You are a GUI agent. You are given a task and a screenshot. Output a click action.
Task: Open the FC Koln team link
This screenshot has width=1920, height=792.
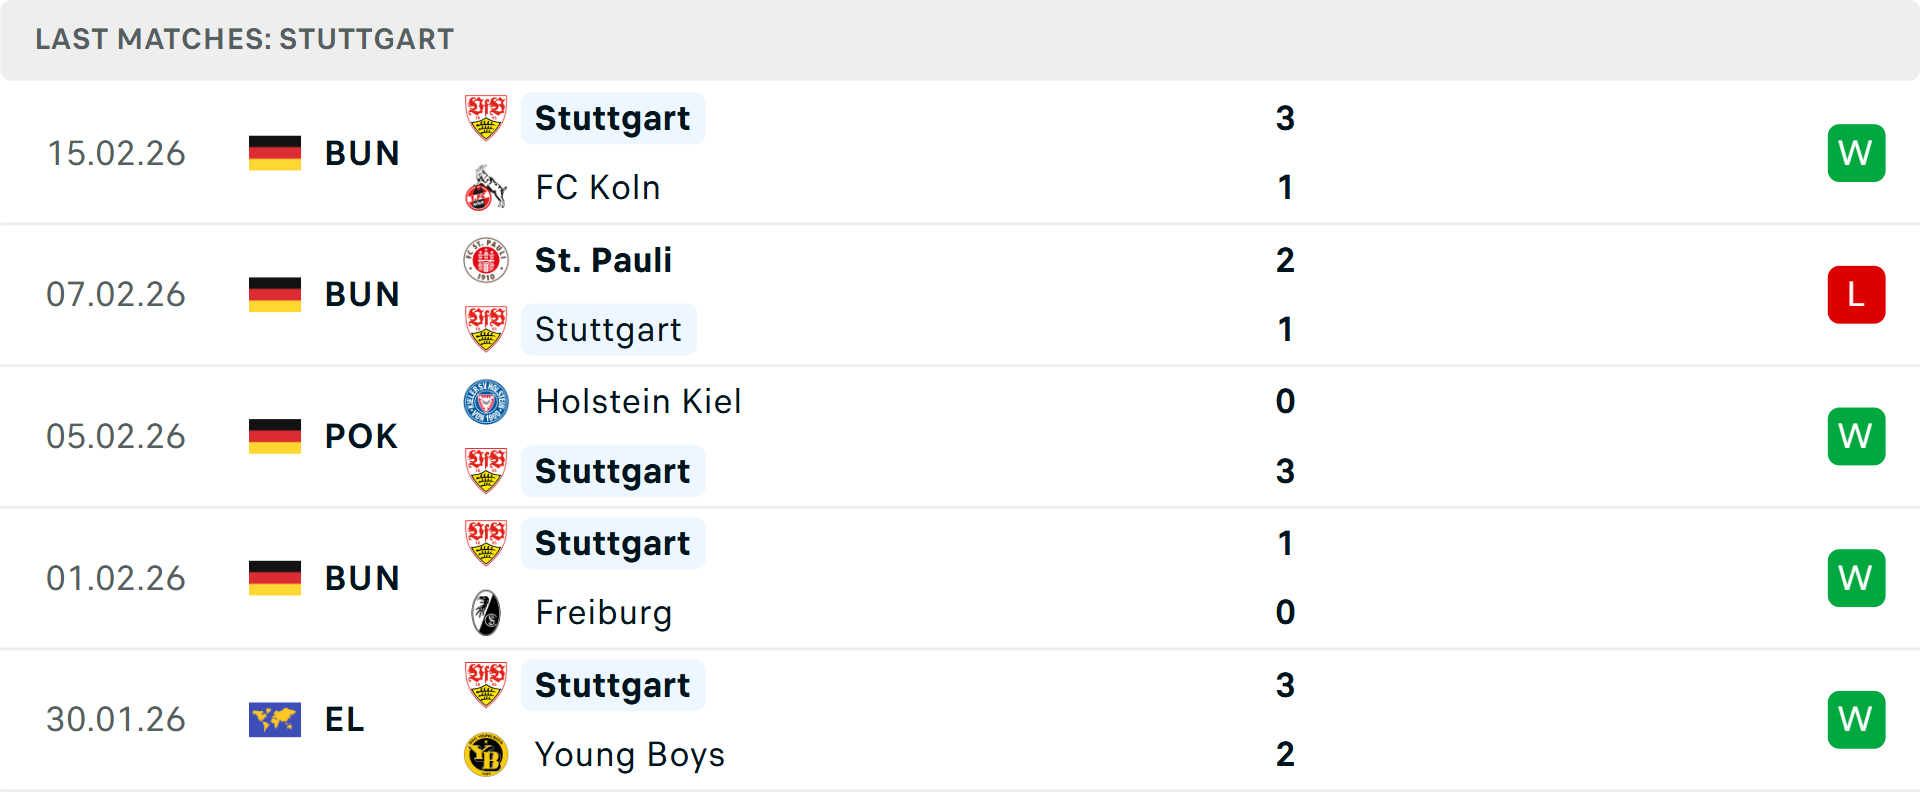pyautogui.click(x=597, y=188)
